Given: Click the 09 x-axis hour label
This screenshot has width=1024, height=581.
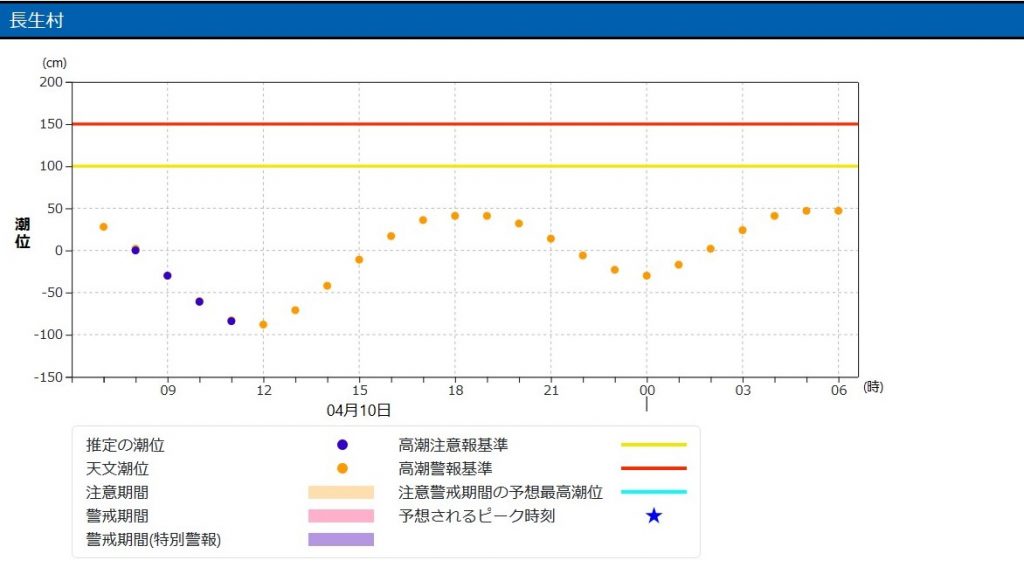Looking at the screenshot, I should [168, 390].
